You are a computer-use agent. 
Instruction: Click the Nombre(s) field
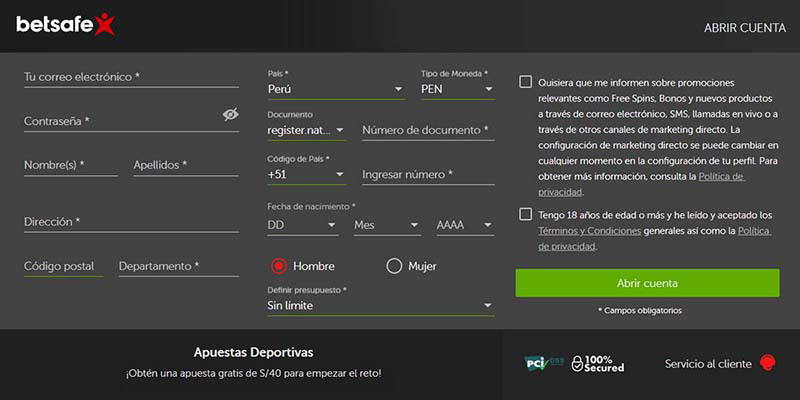[x=70, y=166]
